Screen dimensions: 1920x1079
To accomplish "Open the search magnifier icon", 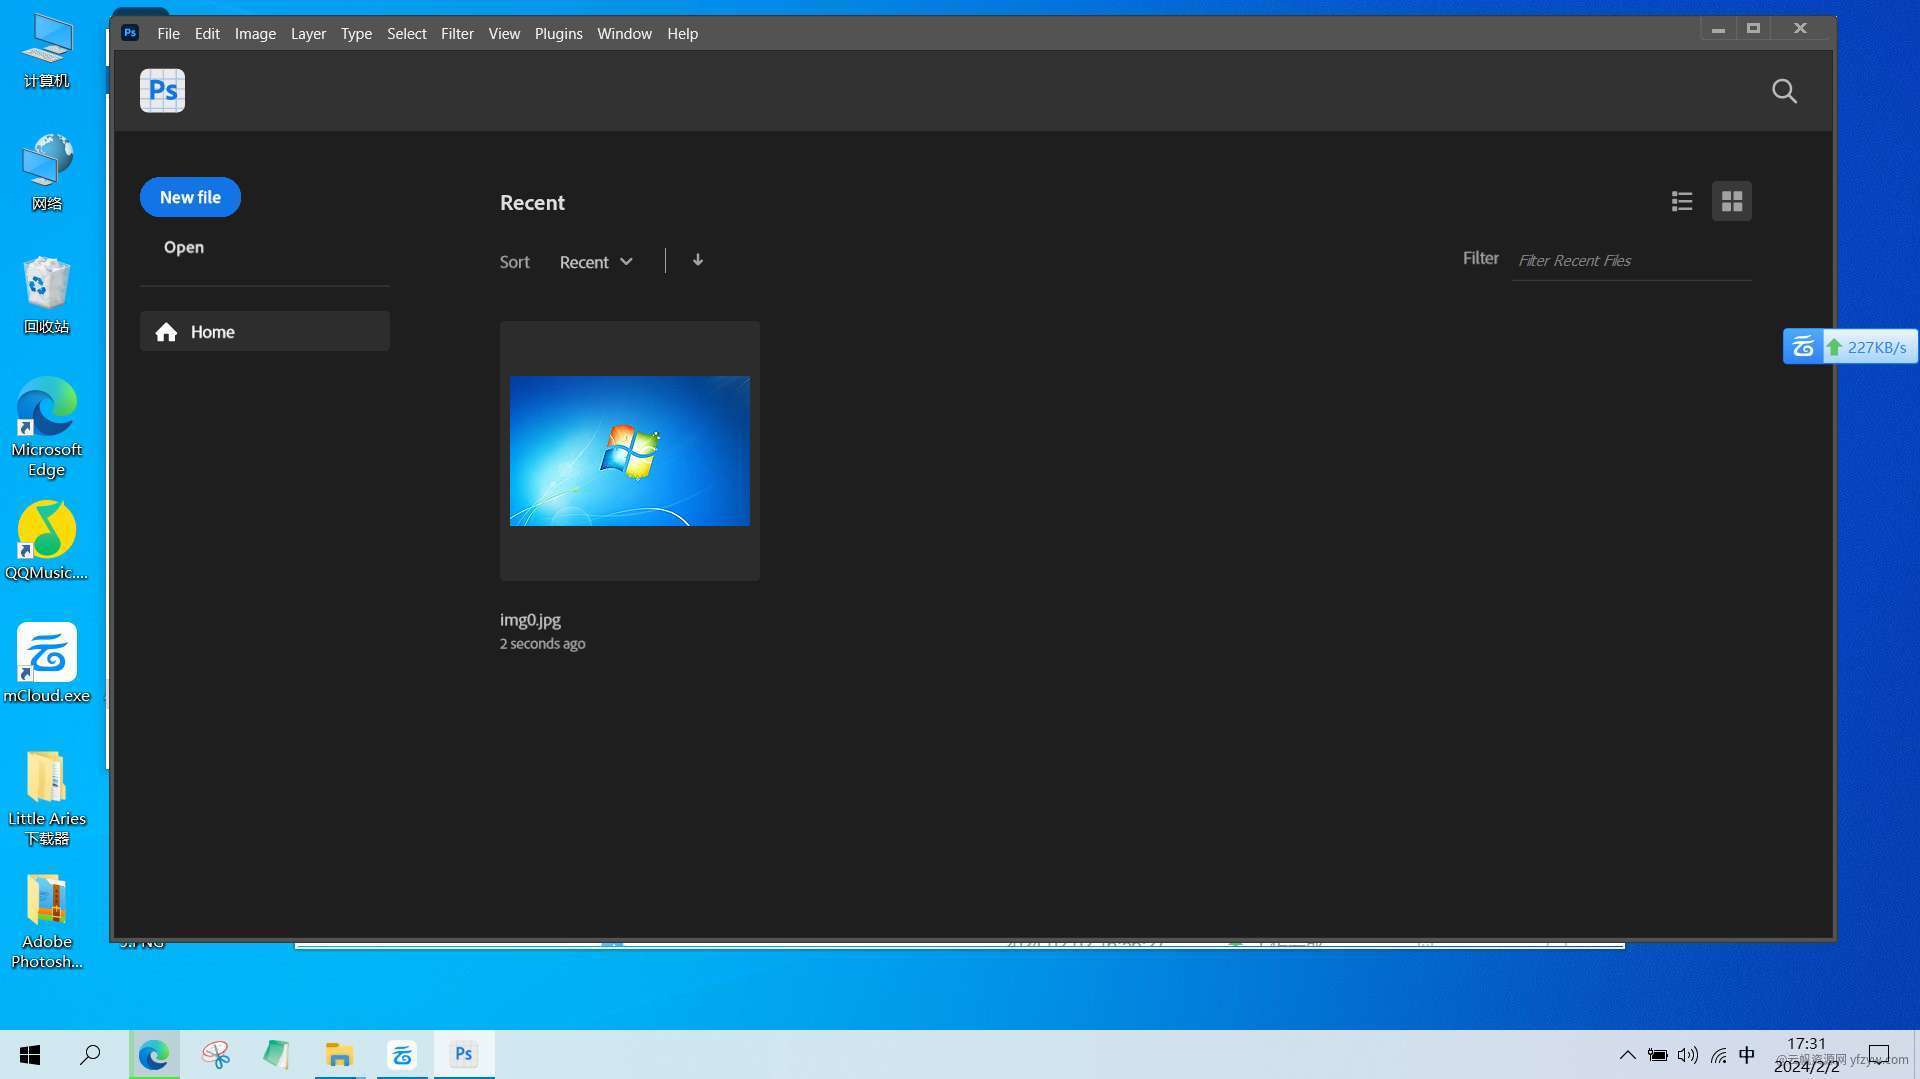I will tap(1784, 91).
